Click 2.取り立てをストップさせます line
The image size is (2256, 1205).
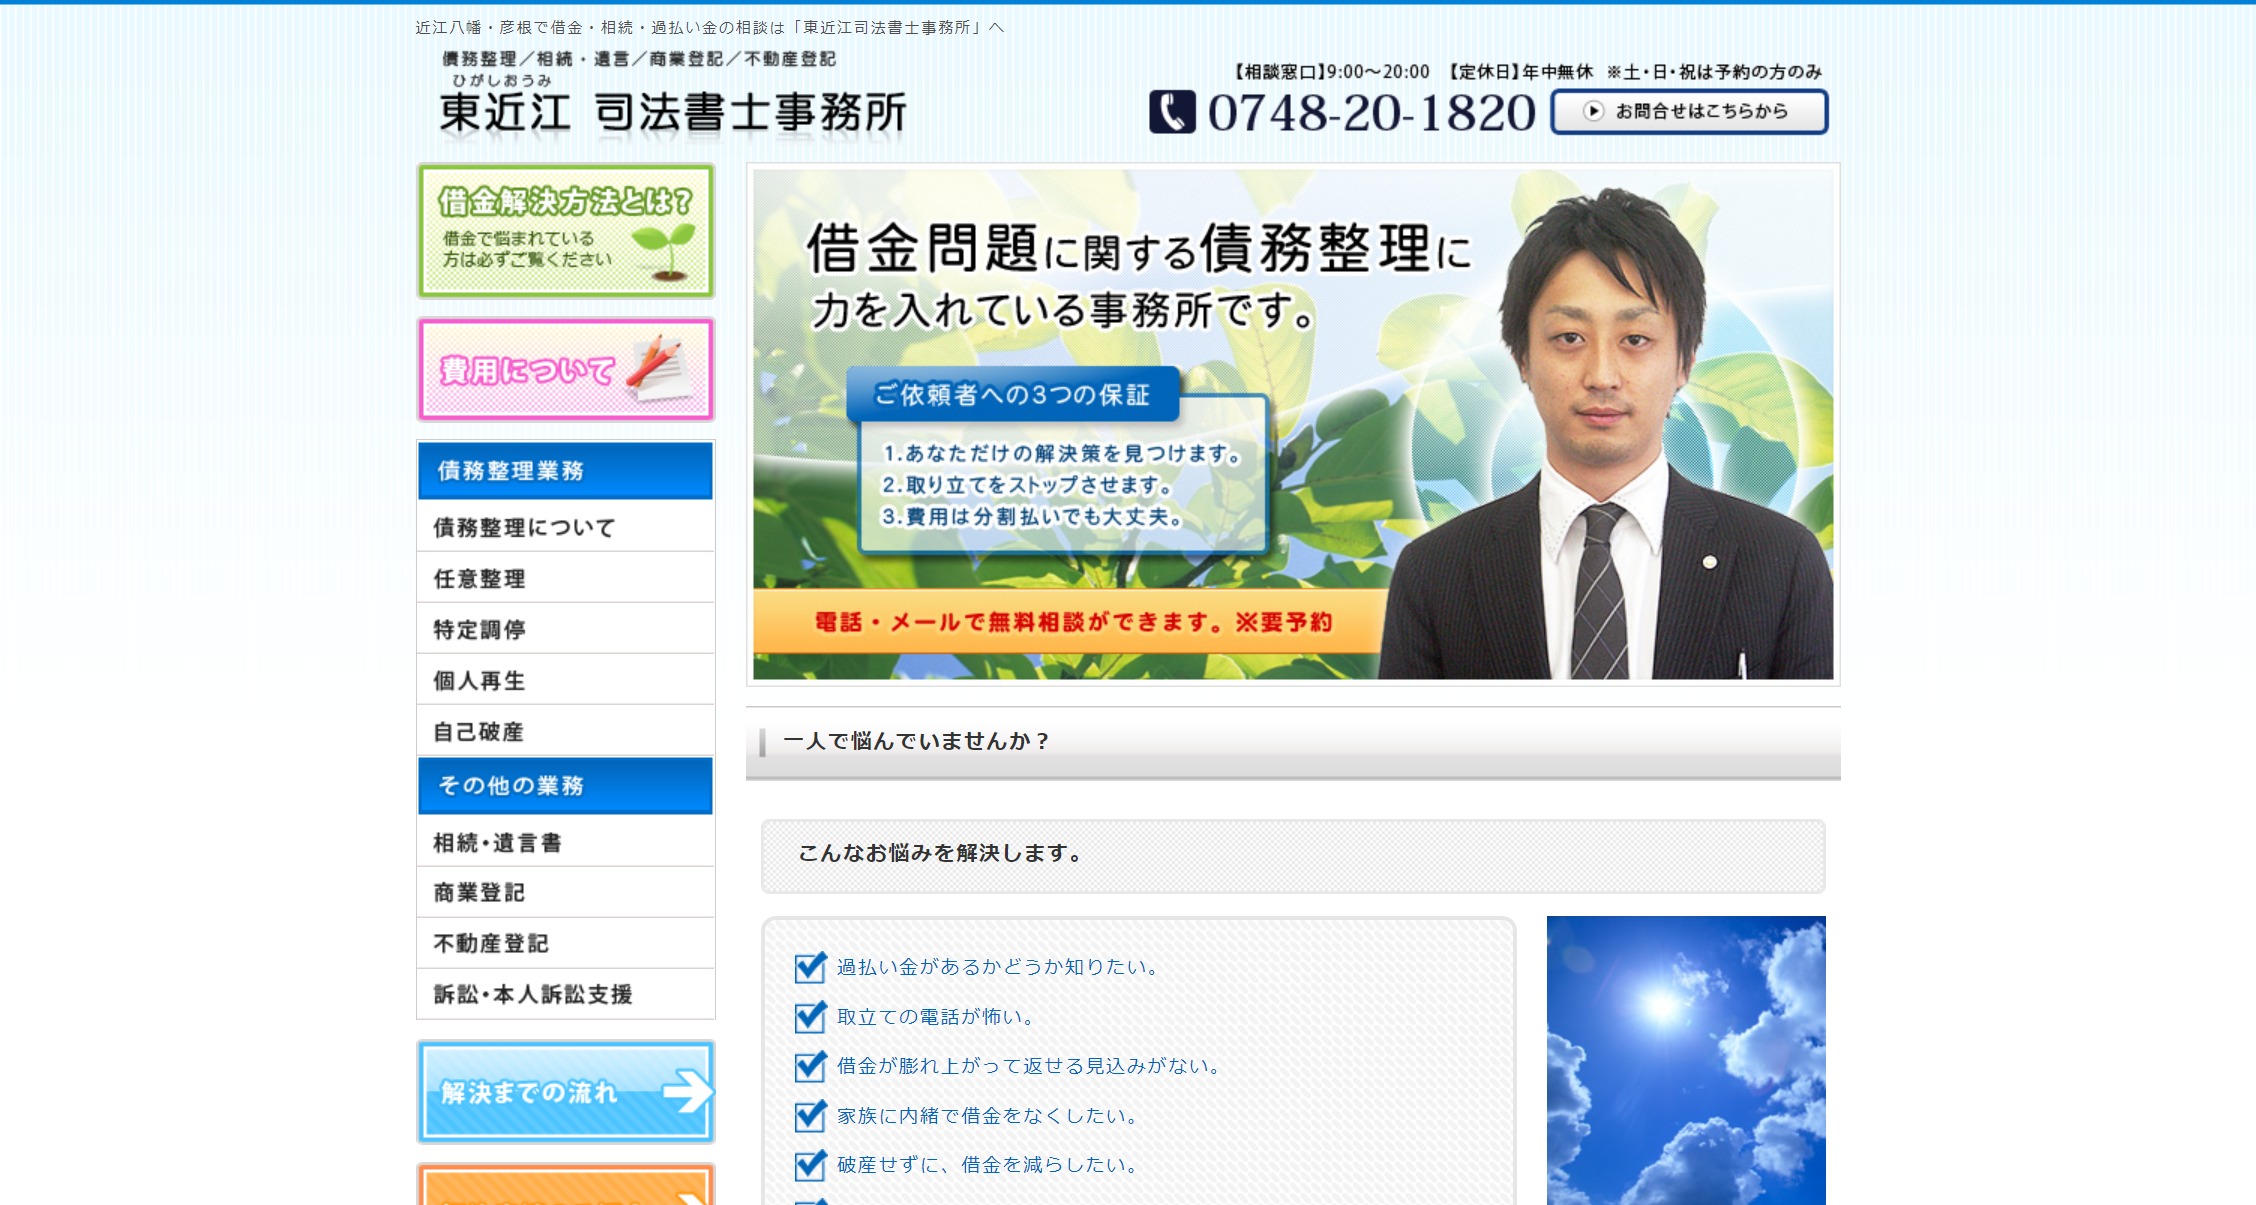coord(1028,485)
